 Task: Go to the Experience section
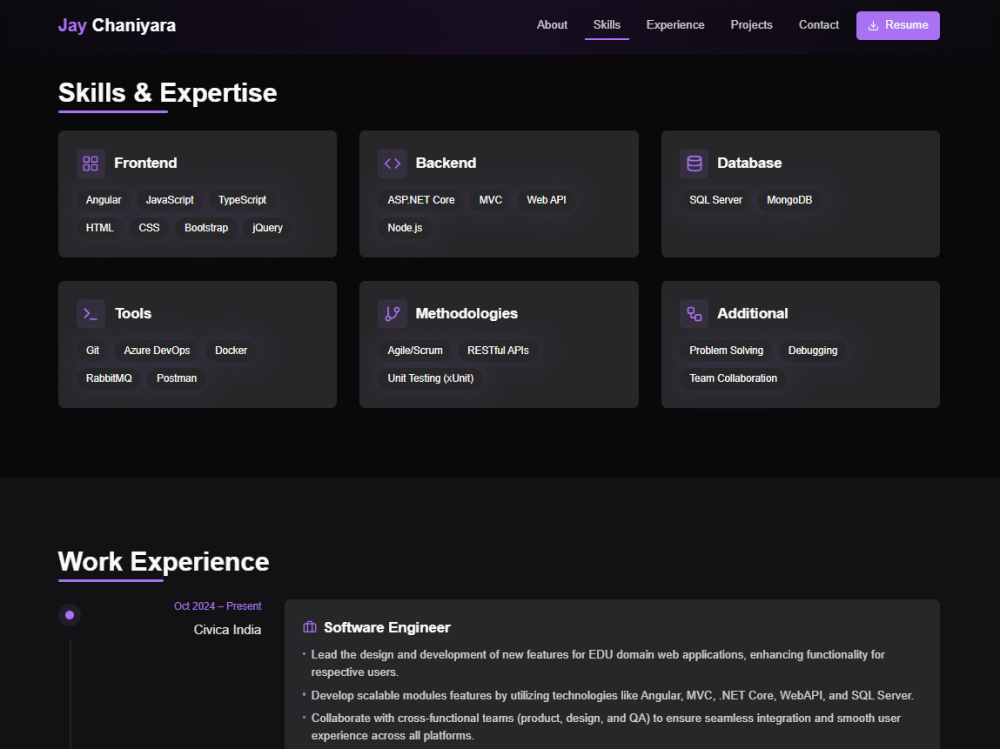pyautogui.click(x=675, y=25)
